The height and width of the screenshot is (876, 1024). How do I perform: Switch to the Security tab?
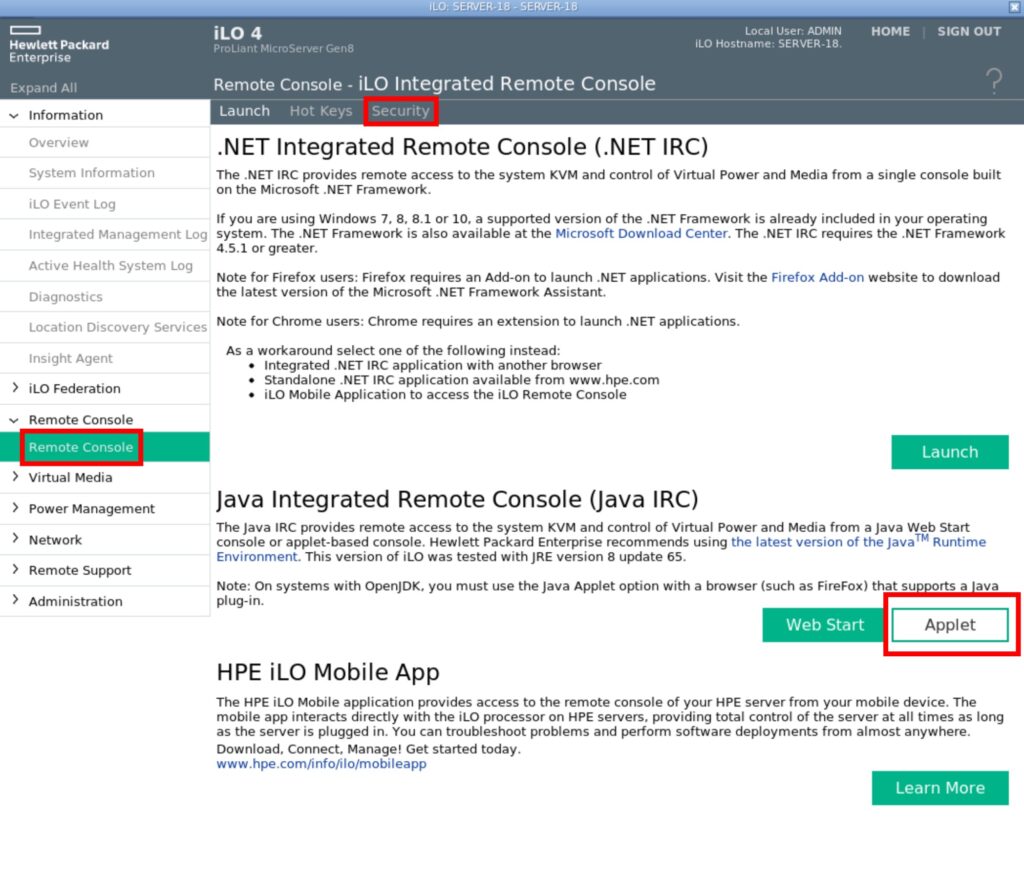(400, 111)
